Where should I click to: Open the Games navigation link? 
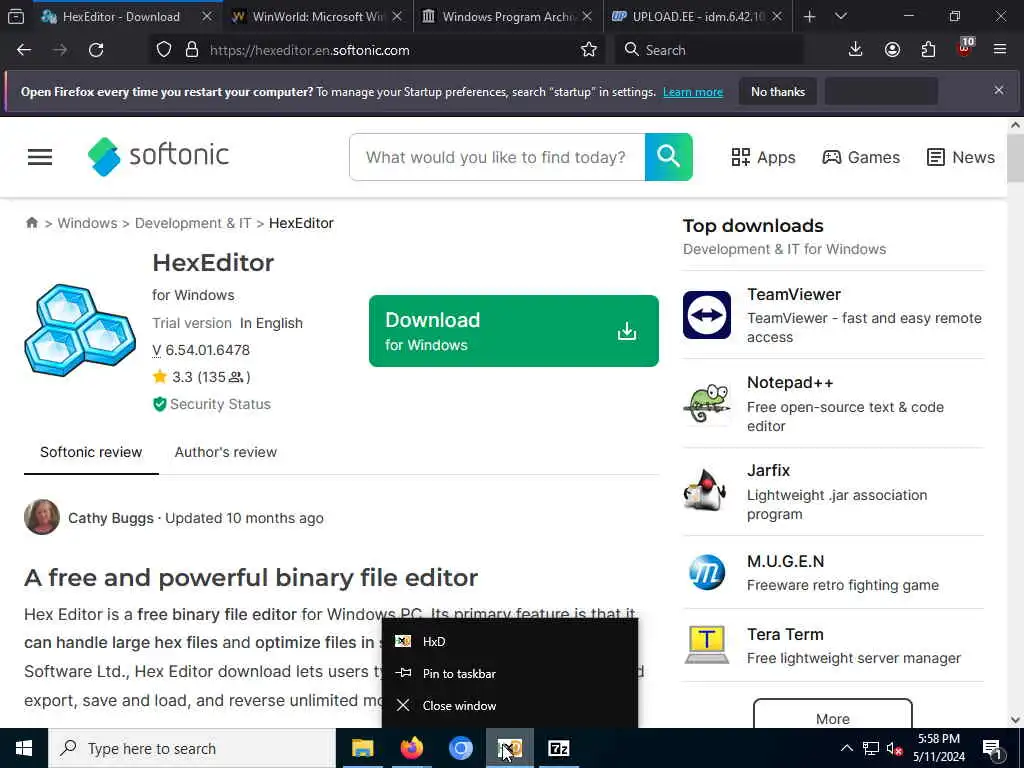861,157
